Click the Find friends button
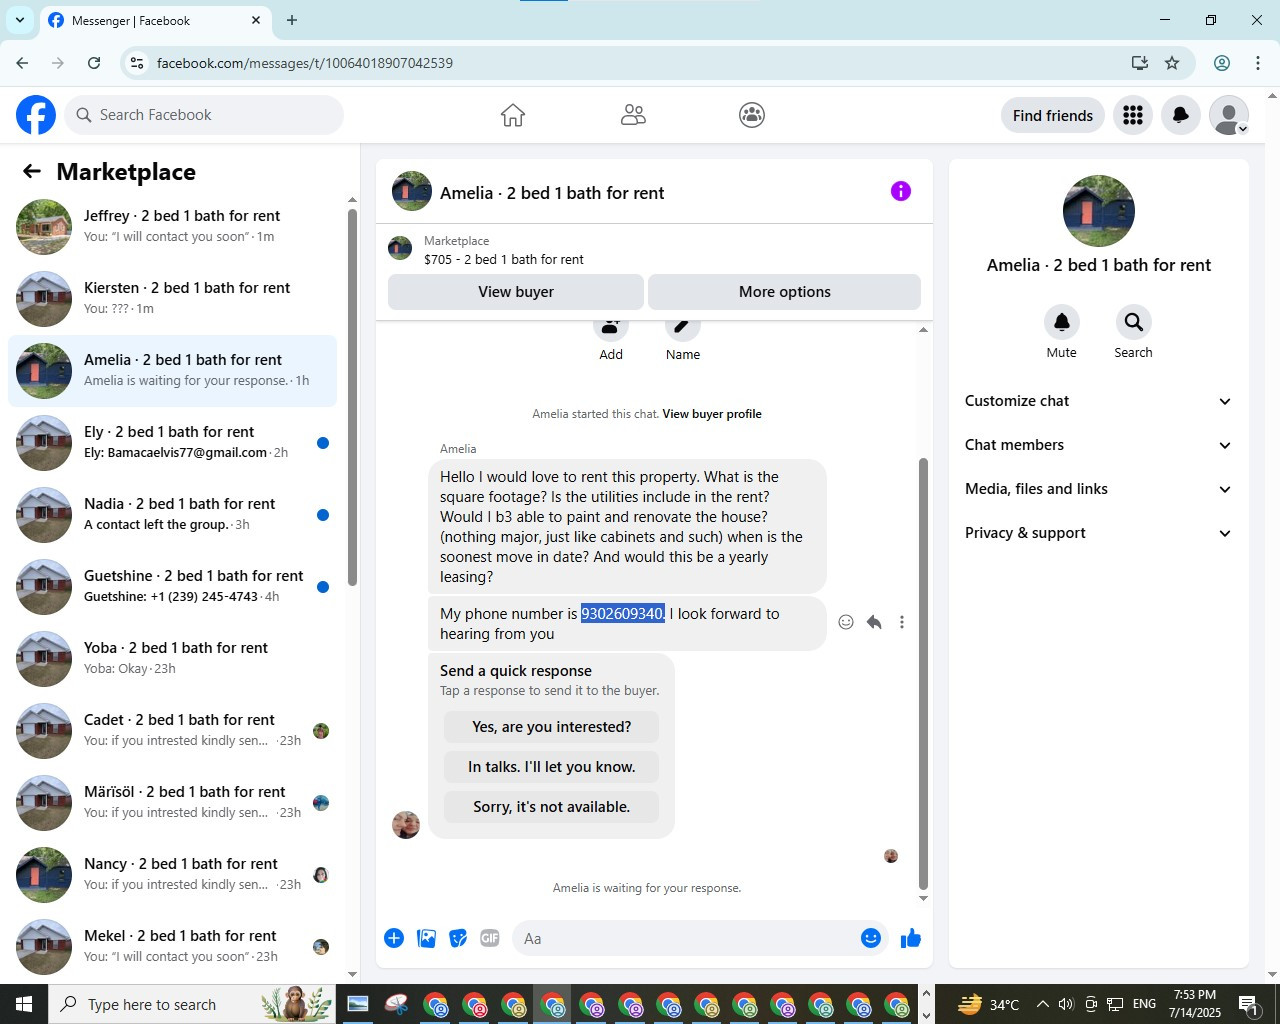This screenshot has width=1280, height=1024. pyautogui.click(x=1053, y=115)
